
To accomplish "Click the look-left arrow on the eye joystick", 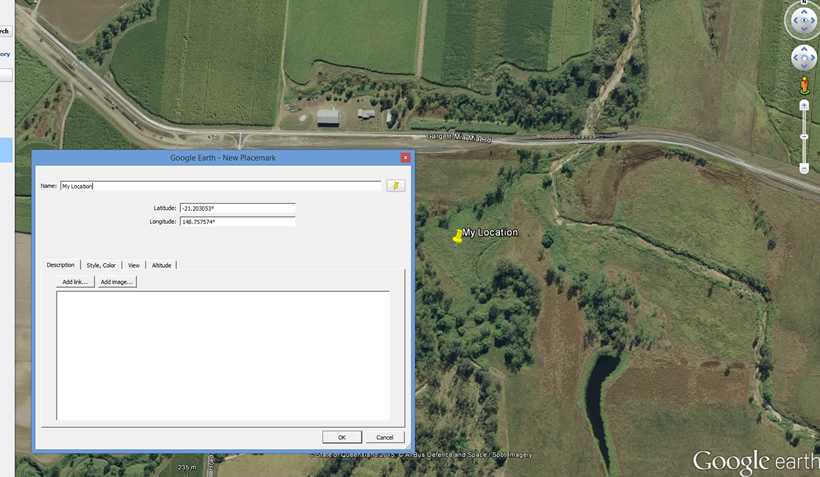I will click(795, 21).
